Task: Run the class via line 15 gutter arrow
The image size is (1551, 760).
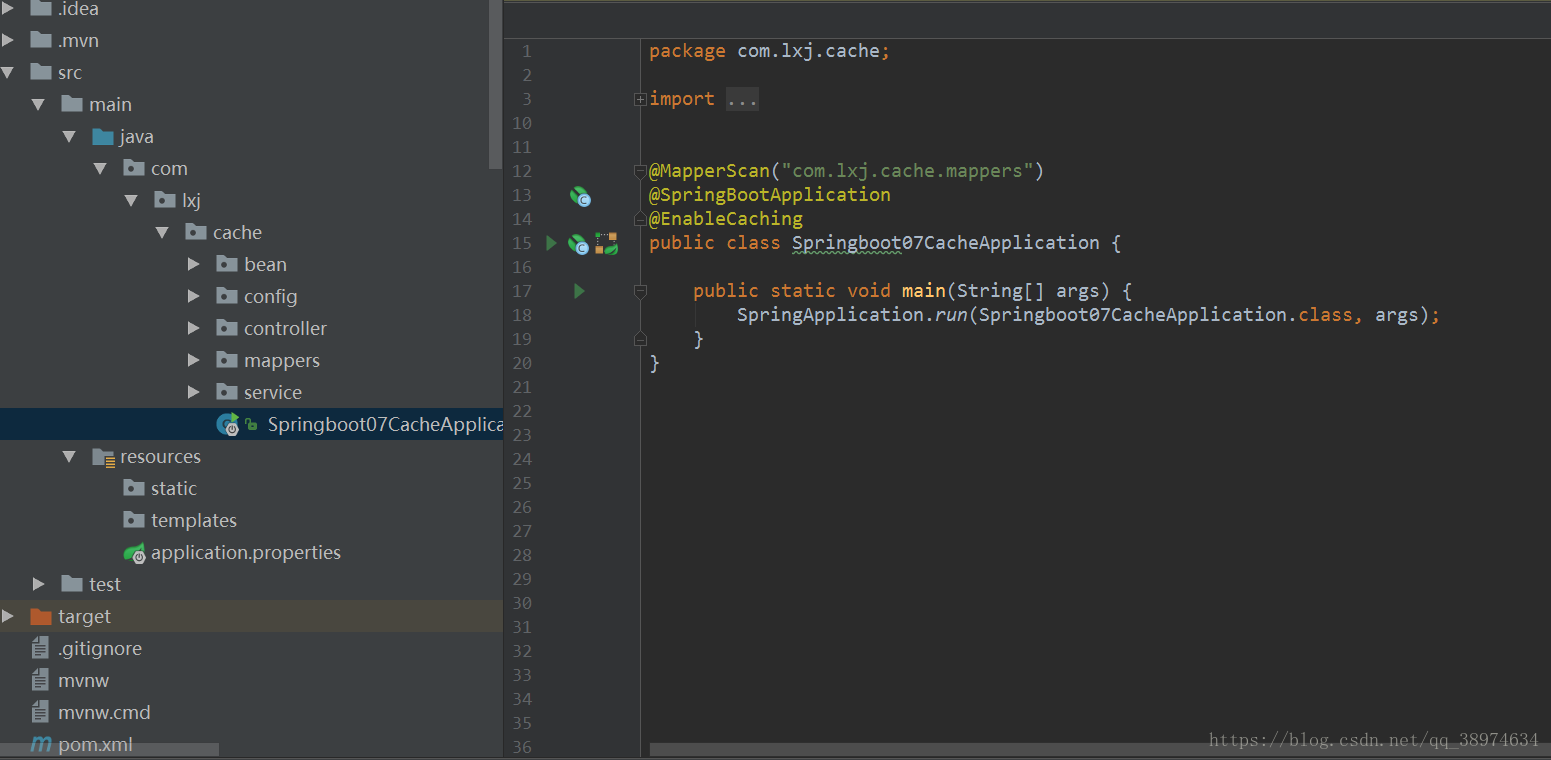Action: (x=551, y=243)
